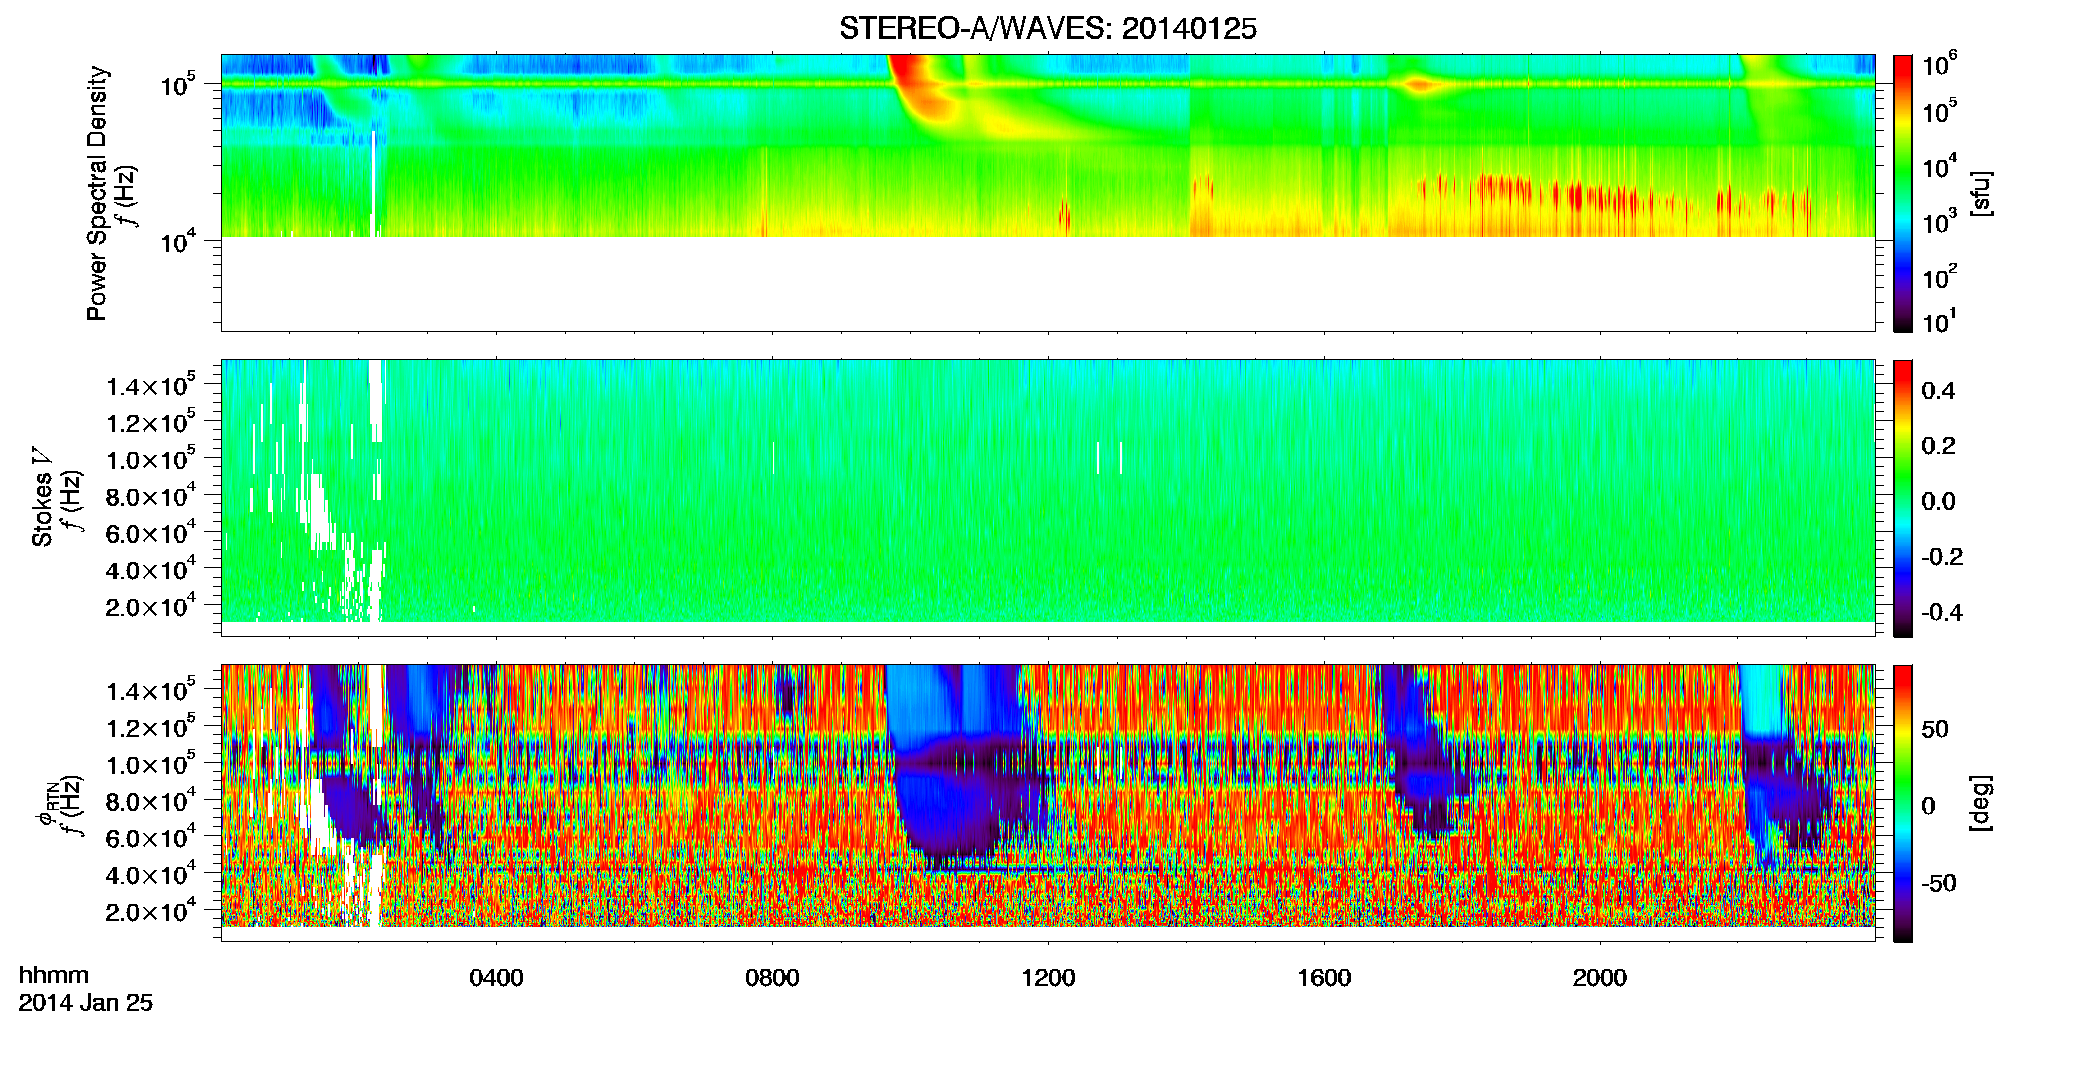The image size is (2096, 1080).
Task: Click the Stokes V spectrogram panel
Action: (1048, 498)
